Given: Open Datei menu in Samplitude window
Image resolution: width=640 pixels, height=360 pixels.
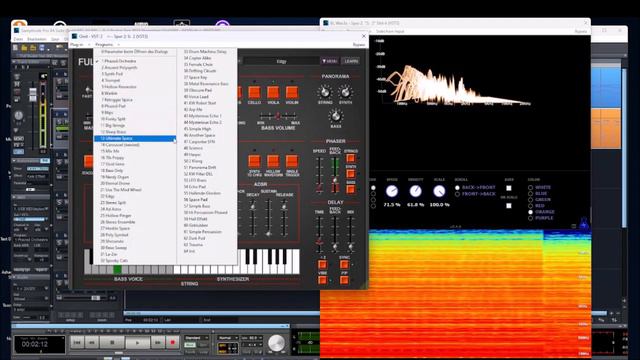Looking at the screenshot, I should 18,39.
